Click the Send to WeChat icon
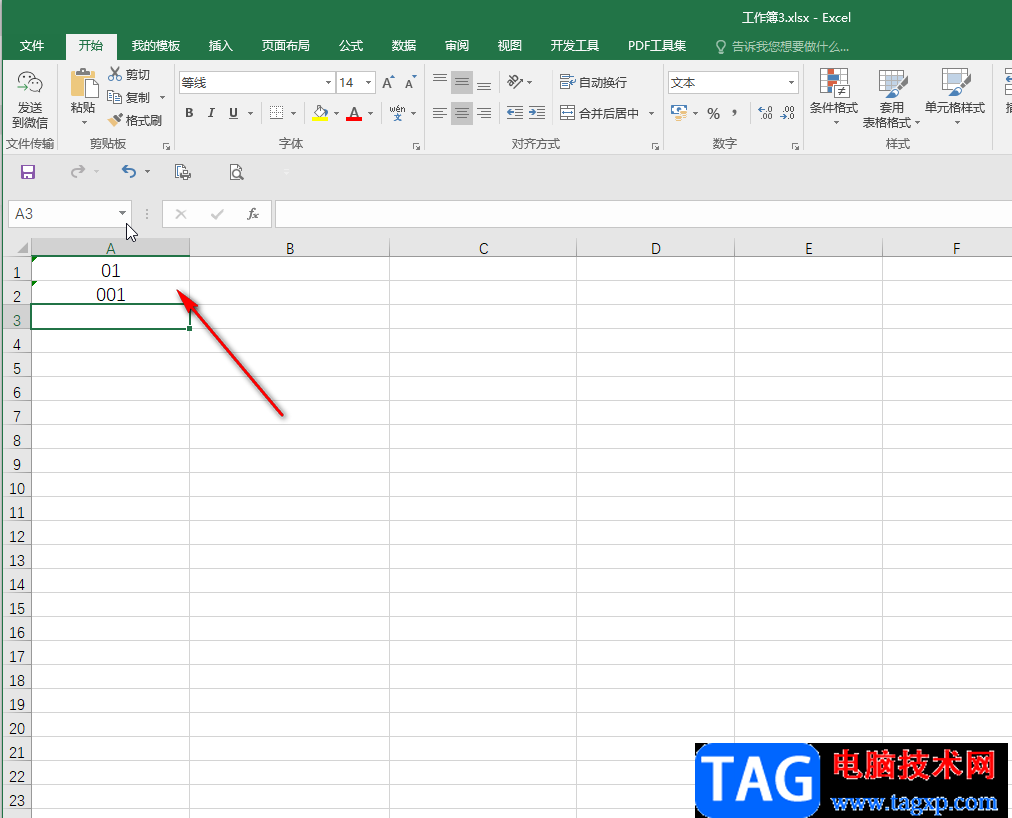This screenshot has height=818, width=1012. click(x=30, y=99)
